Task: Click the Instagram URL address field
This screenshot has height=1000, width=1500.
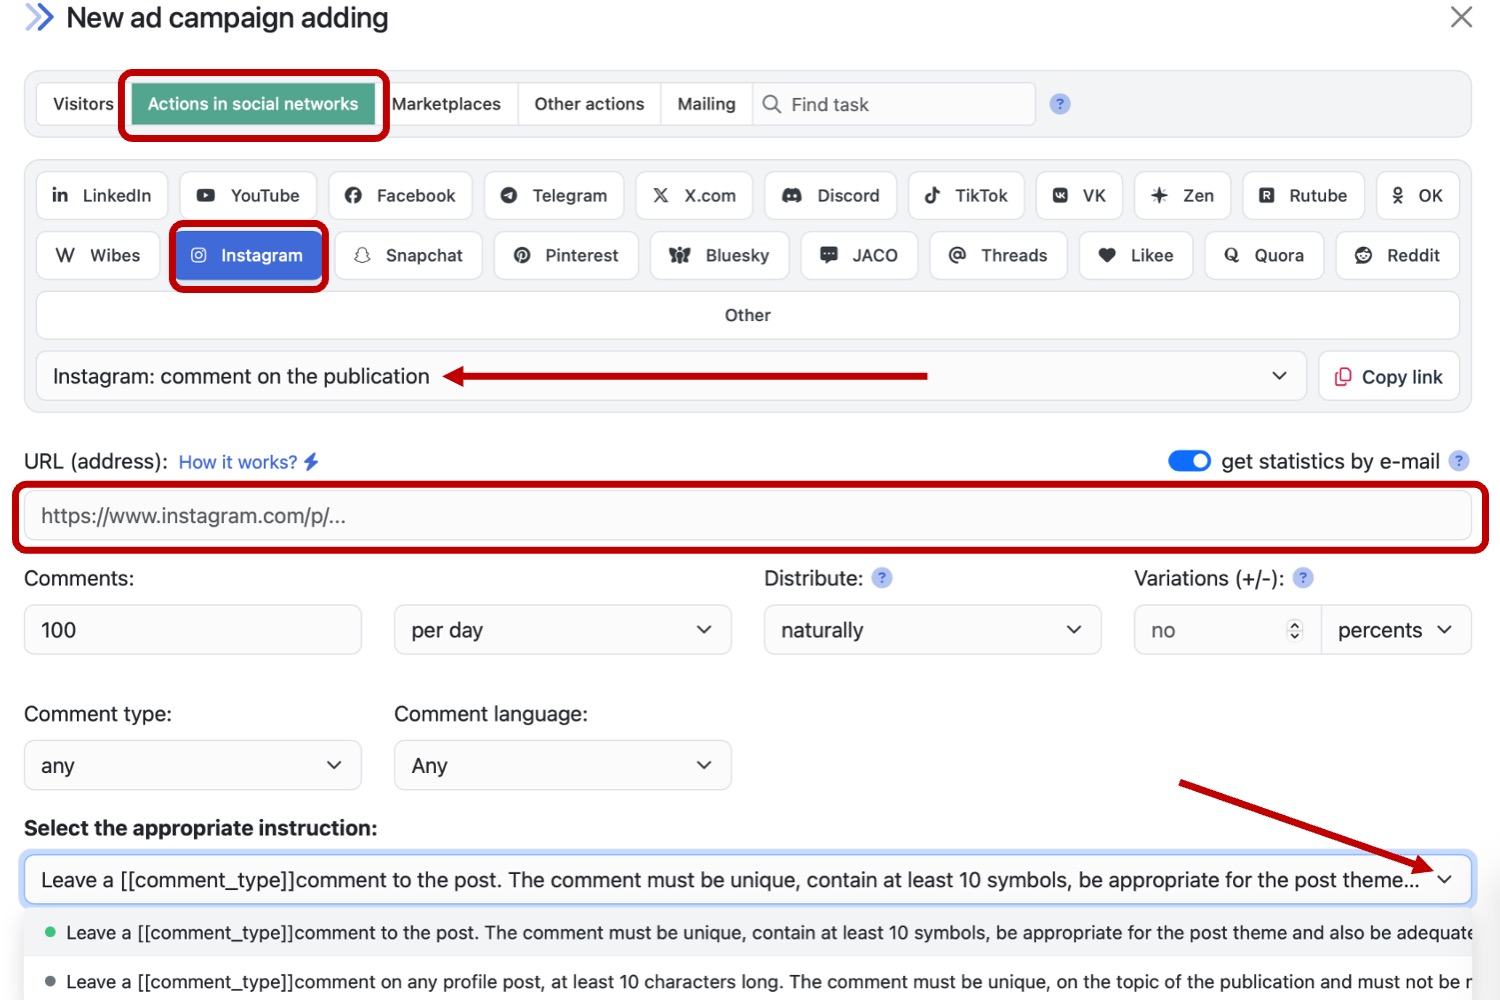Action: 748,517
